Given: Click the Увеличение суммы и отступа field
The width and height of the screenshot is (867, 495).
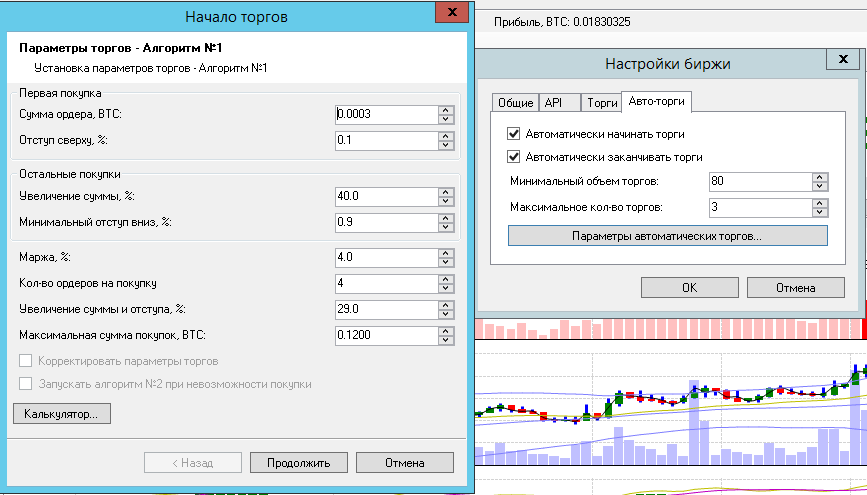Looking at the screenshot, I should [x=385, y=309].
